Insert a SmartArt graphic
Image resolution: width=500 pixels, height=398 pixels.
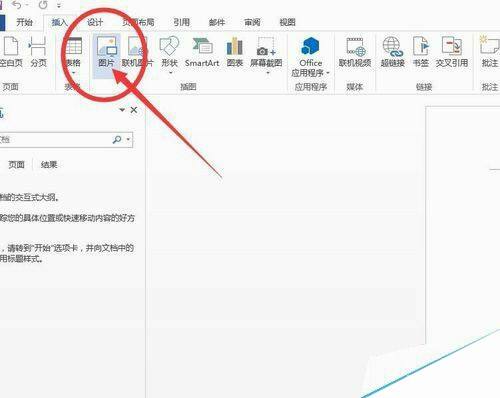point(202,52)
